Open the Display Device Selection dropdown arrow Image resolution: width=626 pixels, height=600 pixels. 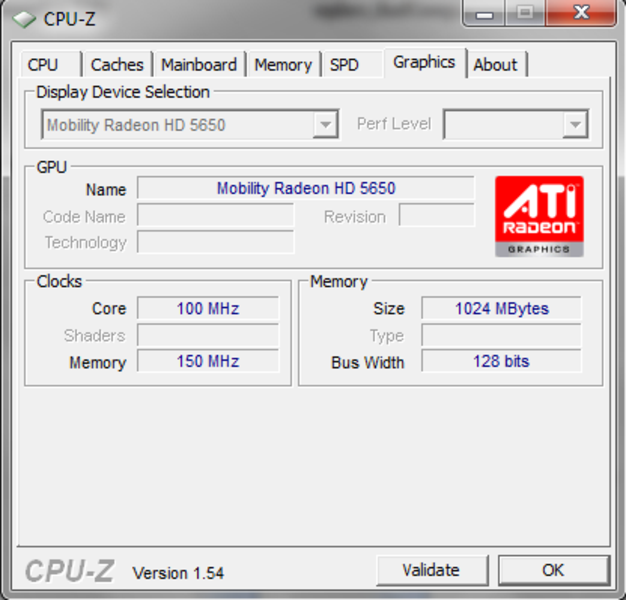325,125
